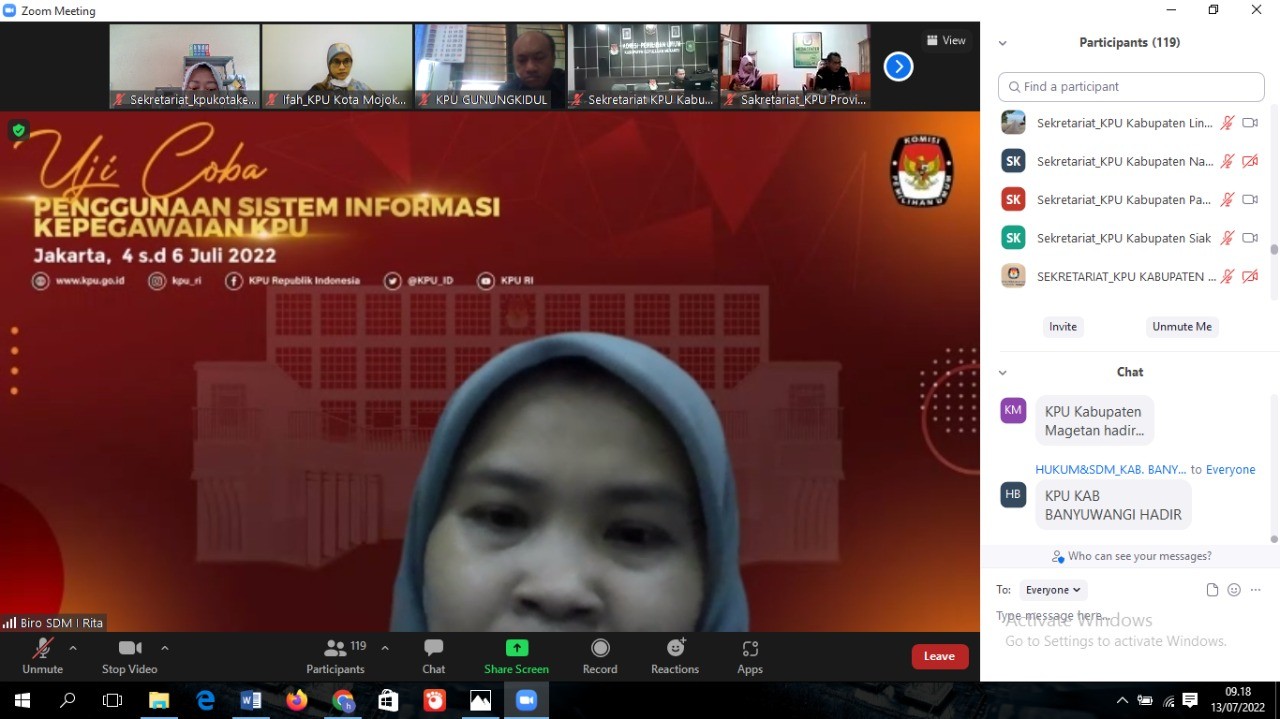Click the Apps icon in toolbar

(x=750, y=649)
